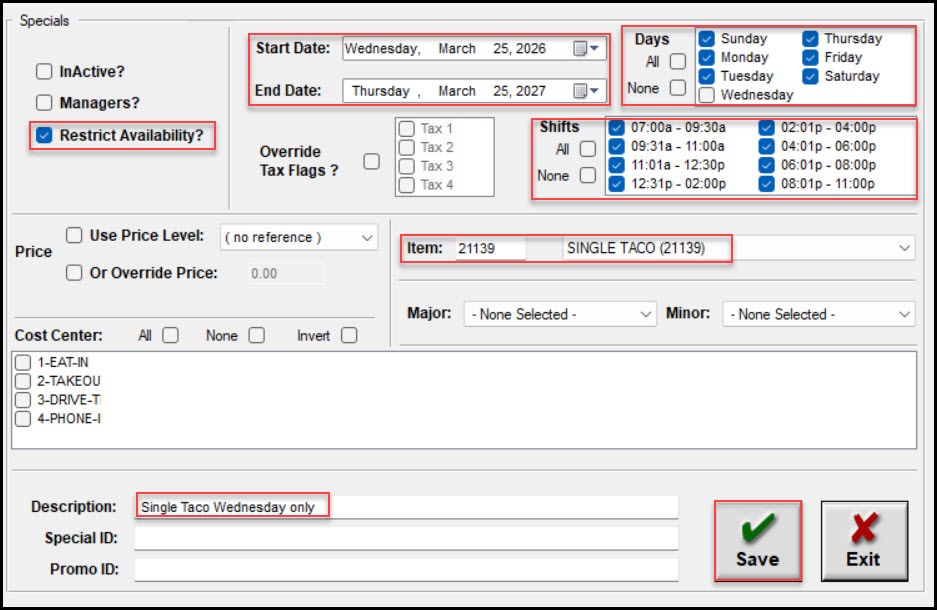Check the Shifts None checkbox
Viewport: 937px width, 610px height.
pyautogui.click(x=587, y=176)
